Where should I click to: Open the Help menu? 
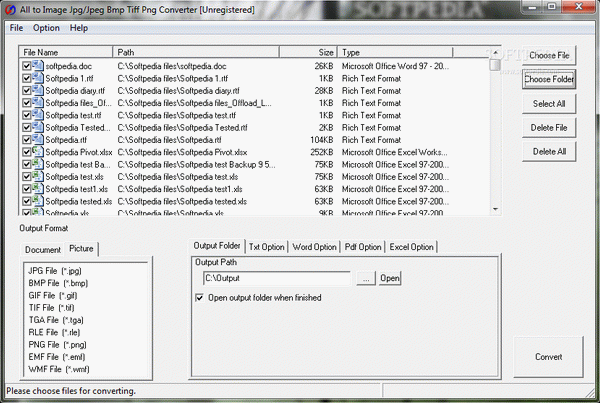79,28
